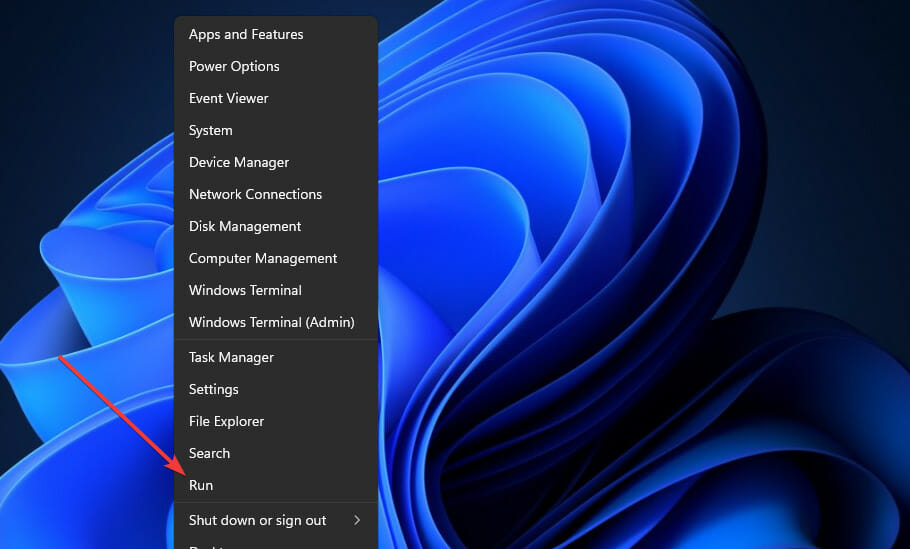
Task: Launch File Explorer
Action: pyautogui.click(x=226, y=421)
